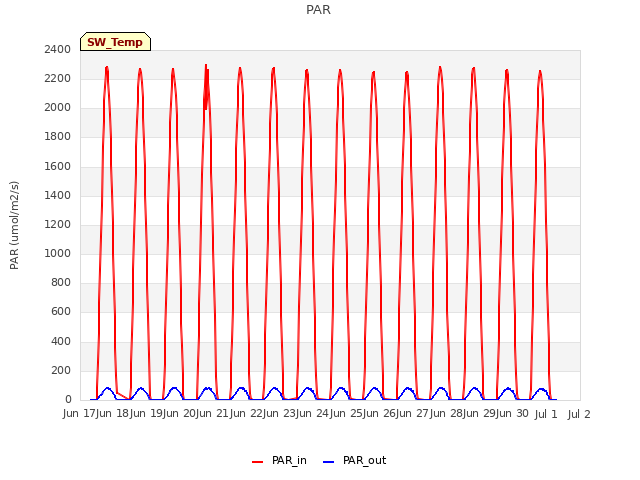
Task: Click the Jun 30 x-axis date label
Action: [x=513, y=414]
